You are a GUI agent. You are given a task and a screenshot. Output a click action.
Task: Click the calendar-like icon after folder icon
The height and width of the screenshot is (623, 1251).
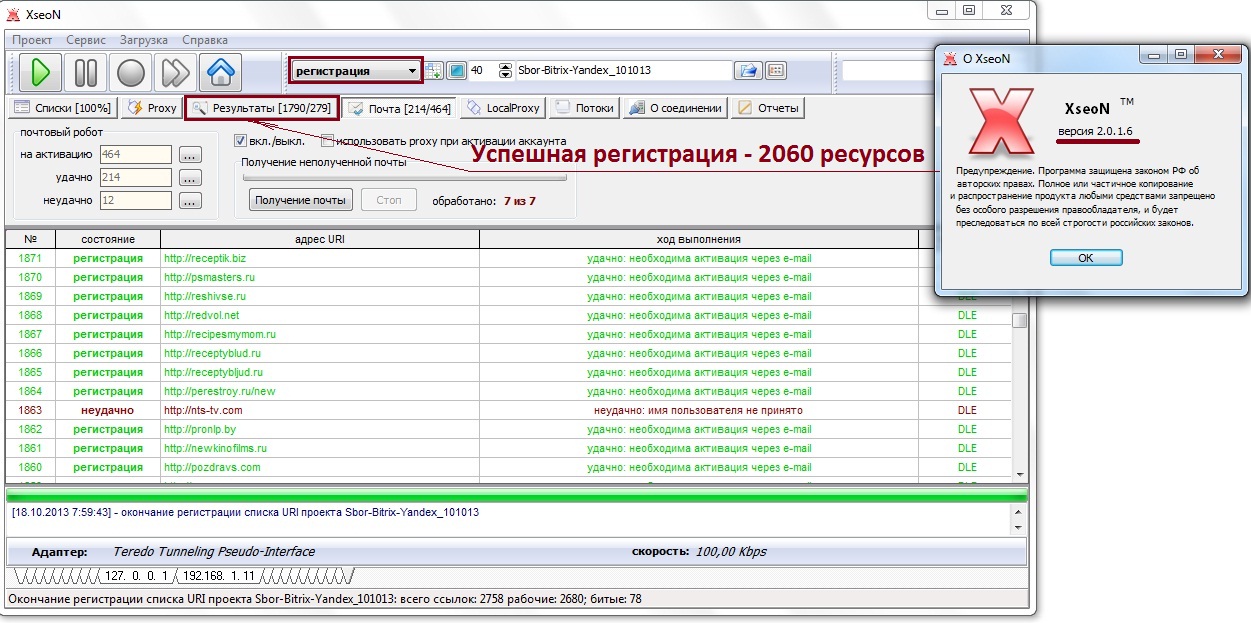pyautogui.click(x=775, y=71)
